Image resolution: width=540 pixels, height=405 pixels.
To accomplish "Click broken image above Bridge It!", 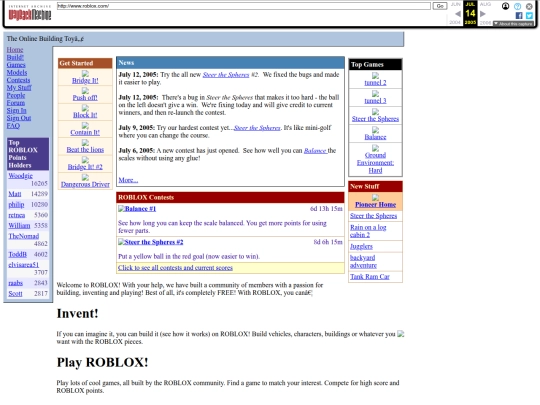I will (85, 74).
